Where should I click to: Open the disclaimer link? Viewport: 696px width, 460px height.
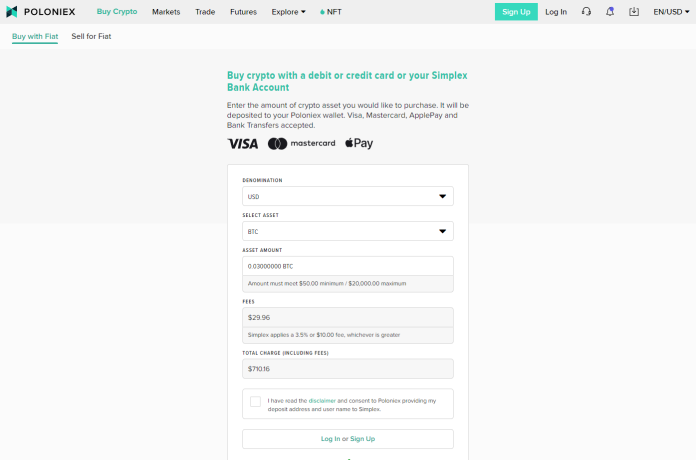(x=322, y=400)
